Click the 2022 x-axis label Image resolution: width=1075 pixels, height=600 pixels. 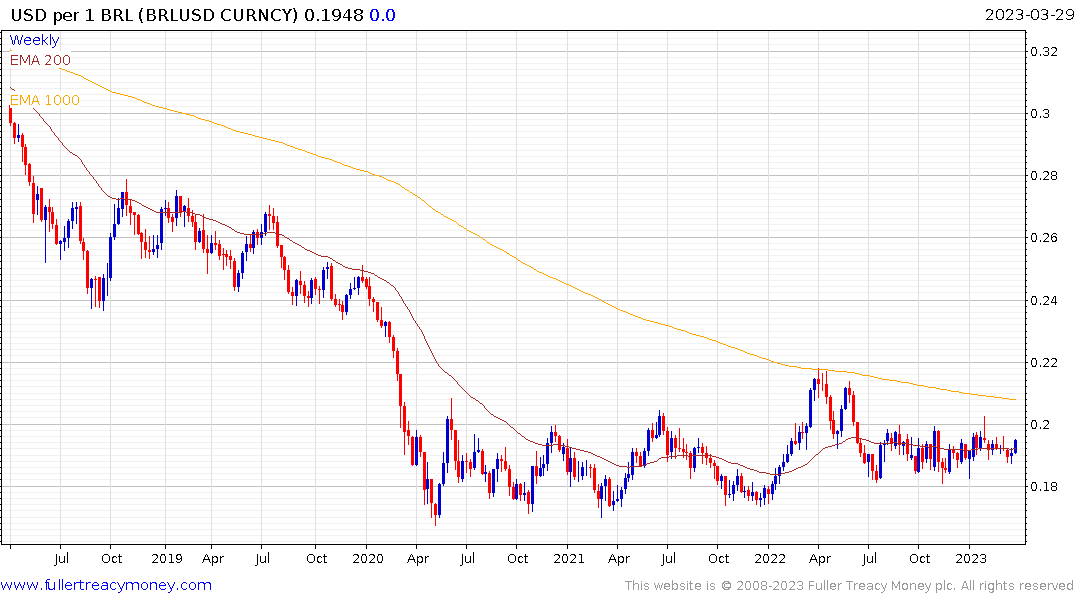pos(769,558)
